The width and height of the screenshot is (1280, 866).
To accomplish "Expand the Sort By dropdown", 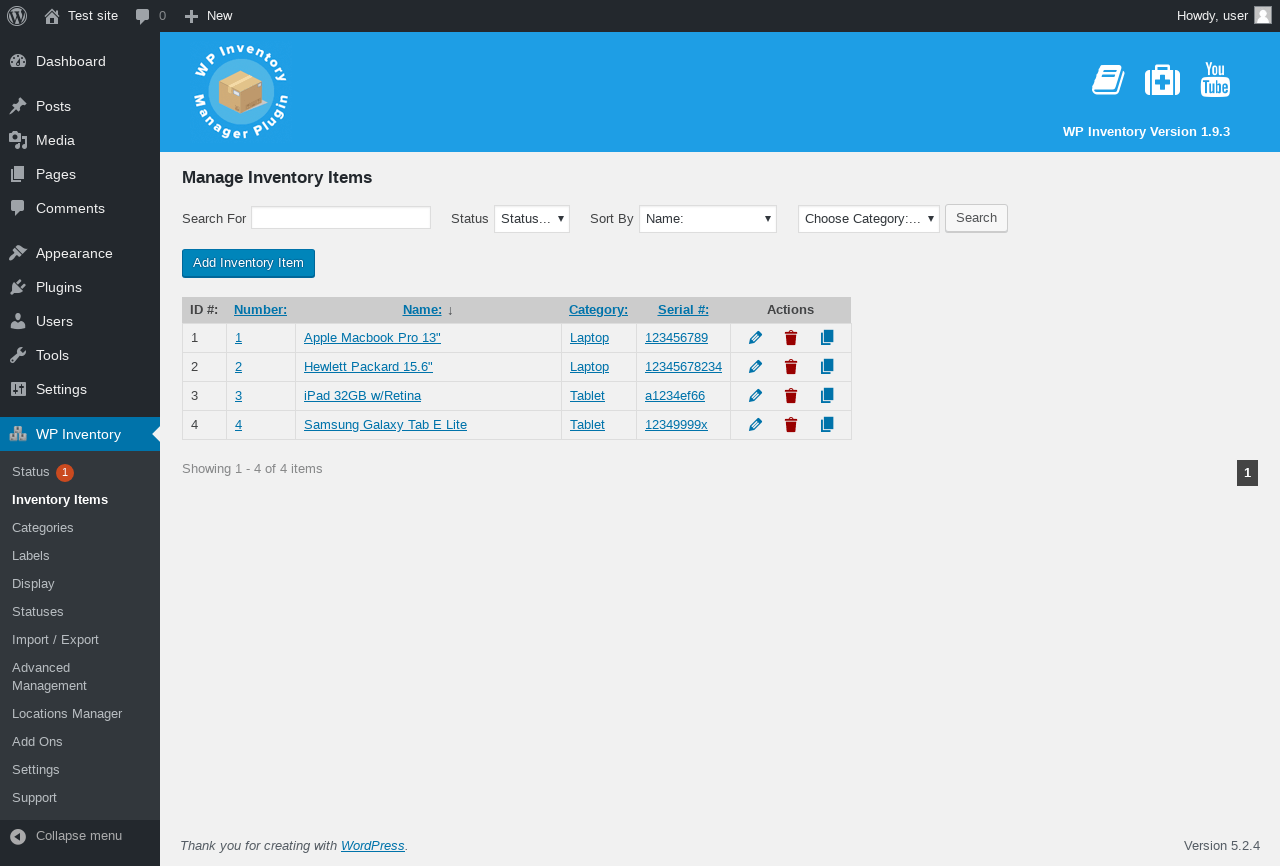I will [707, 219].
